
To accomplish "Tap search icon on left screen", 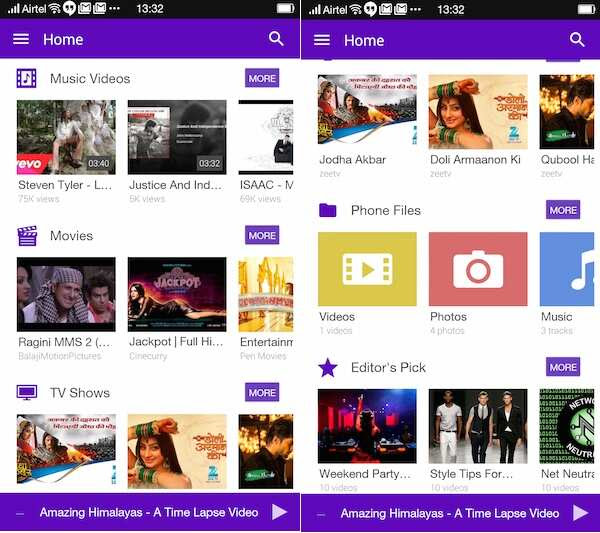I will pyautogui.click(x=276, y=39).
